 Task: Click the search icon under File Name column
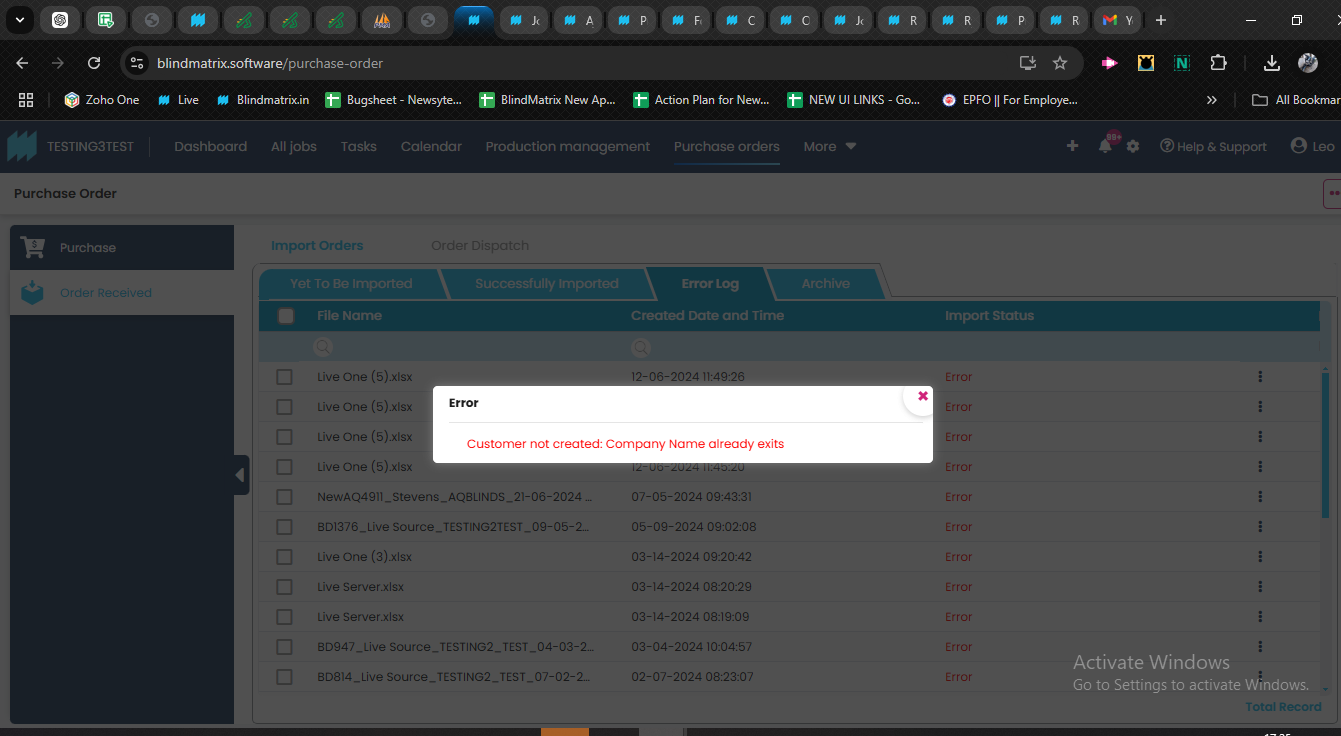point(323,347)
